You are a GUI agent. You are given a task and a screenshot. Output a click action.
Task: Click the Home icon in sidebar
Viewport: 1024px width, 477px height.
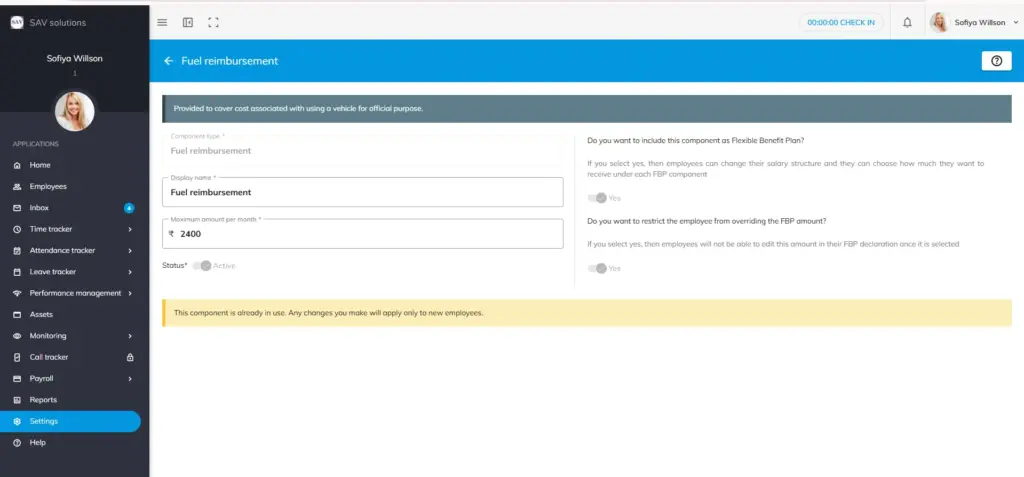pos(17,165)
